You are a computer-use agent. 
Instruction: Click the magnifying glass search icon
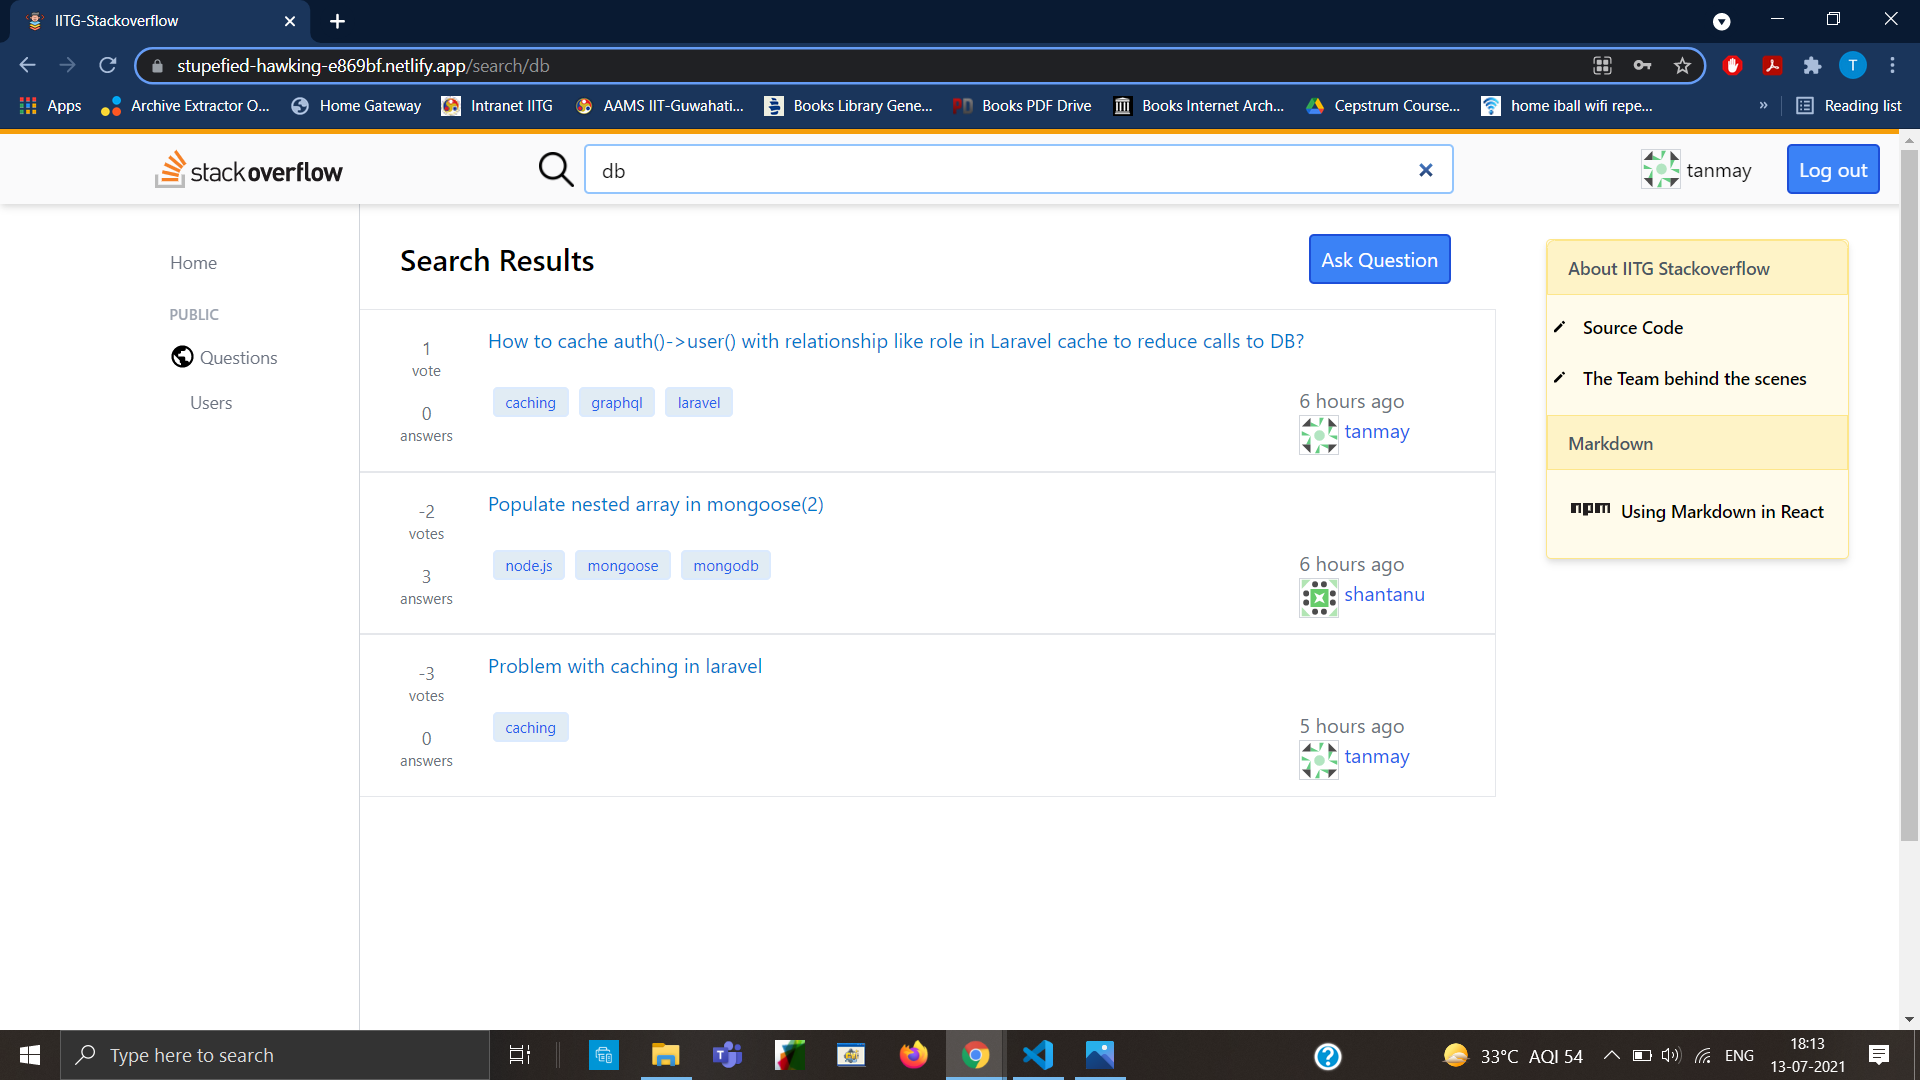pyautogui.click(x=556, y=170)
